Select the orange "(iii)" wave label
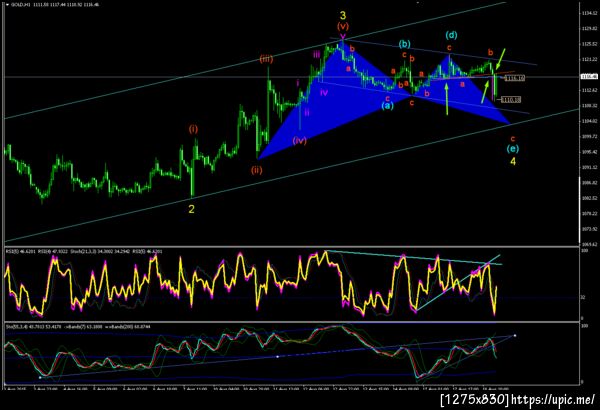This screenshot has height=410, width=600. coord(266,59)
